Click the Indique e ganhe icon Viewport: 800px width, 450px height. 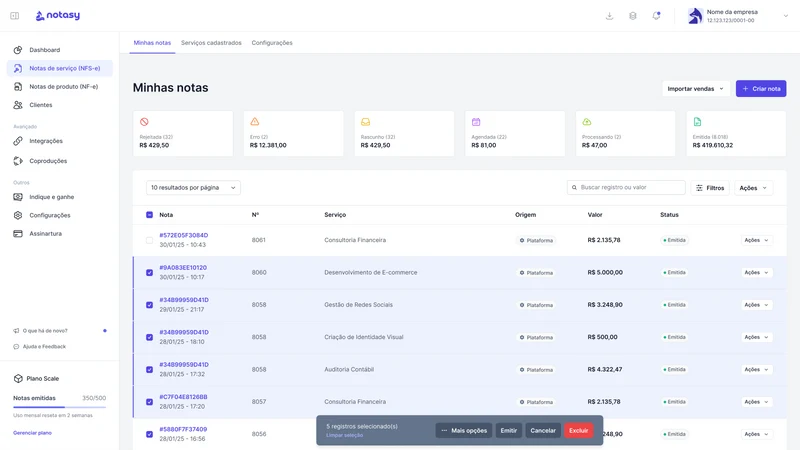click(x=18, y=197)
